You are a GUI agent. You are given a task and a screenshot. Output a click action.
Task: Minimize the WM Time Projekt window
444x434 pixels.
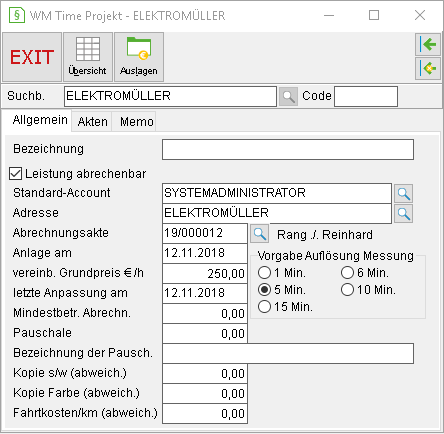[x=329, y=15]
